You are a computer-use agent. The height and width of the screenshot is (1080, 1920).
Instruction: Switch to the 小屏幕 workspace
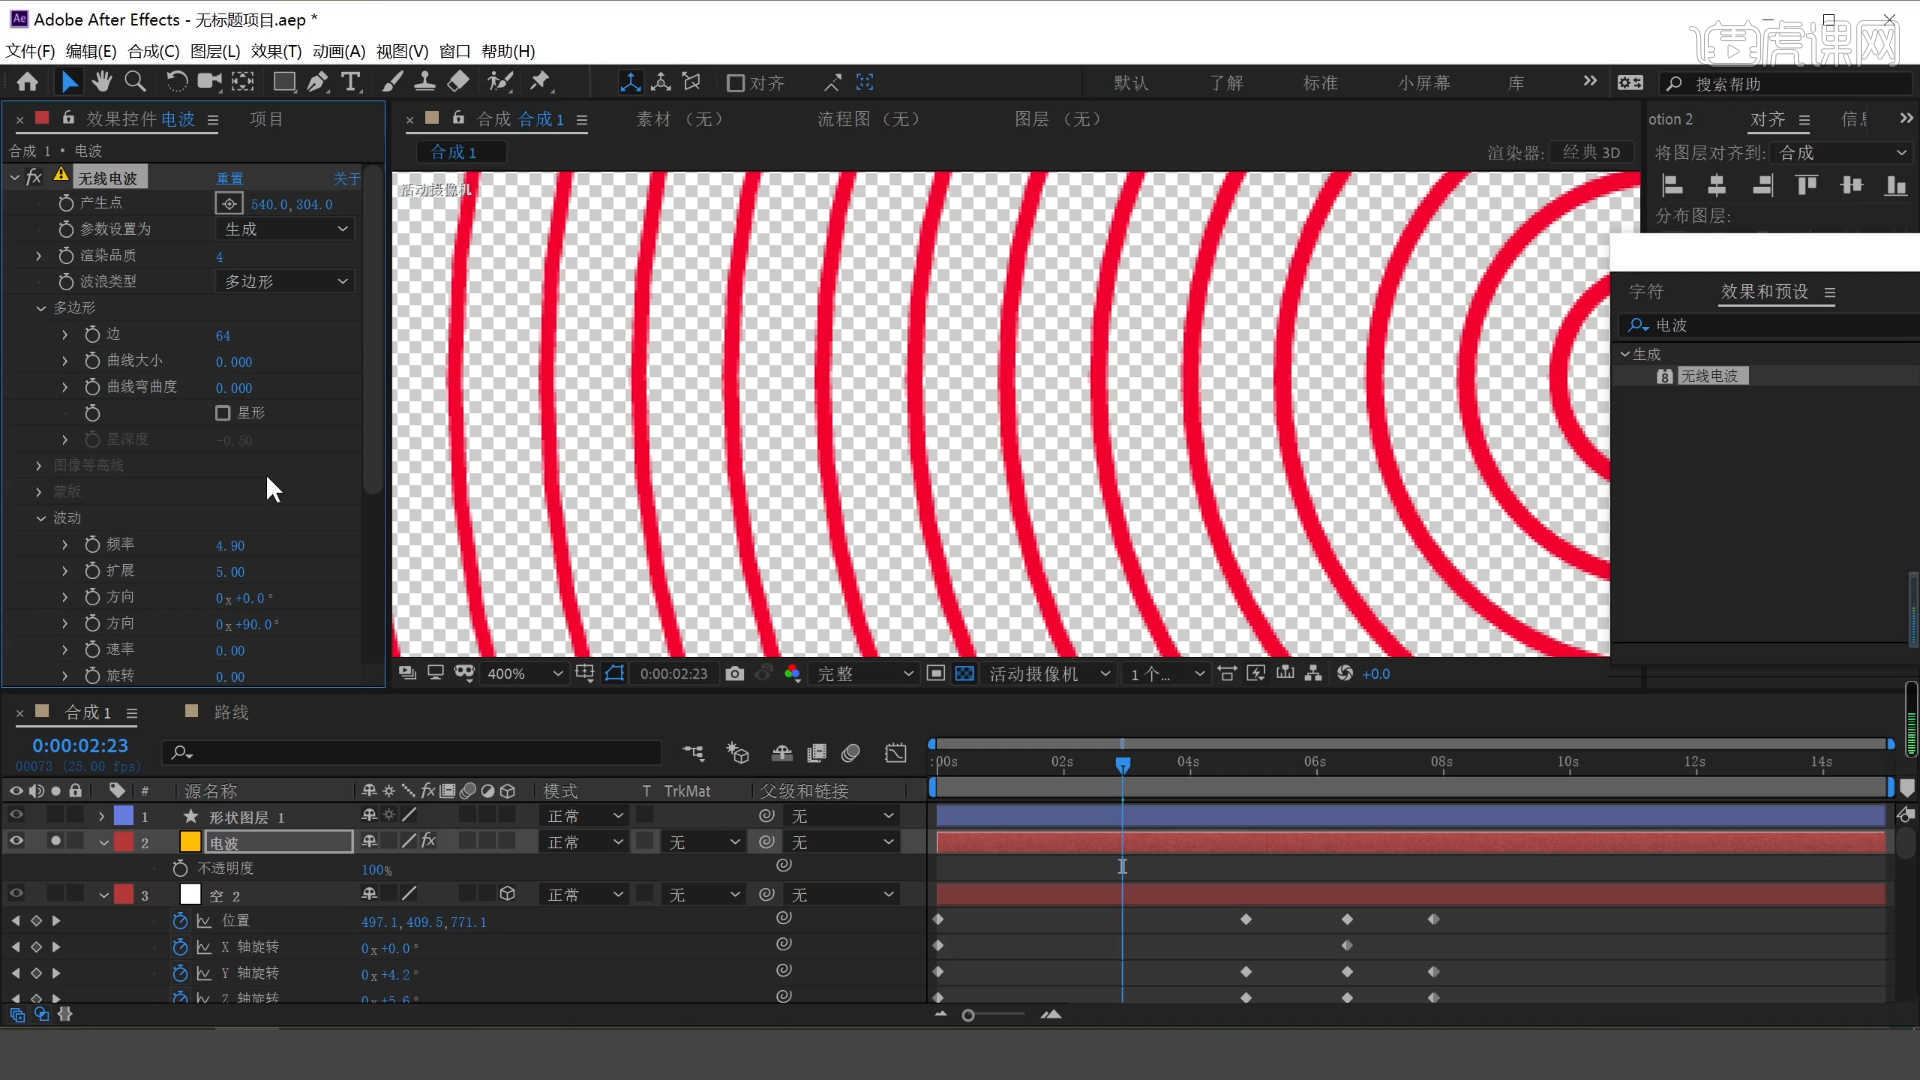1424,83
